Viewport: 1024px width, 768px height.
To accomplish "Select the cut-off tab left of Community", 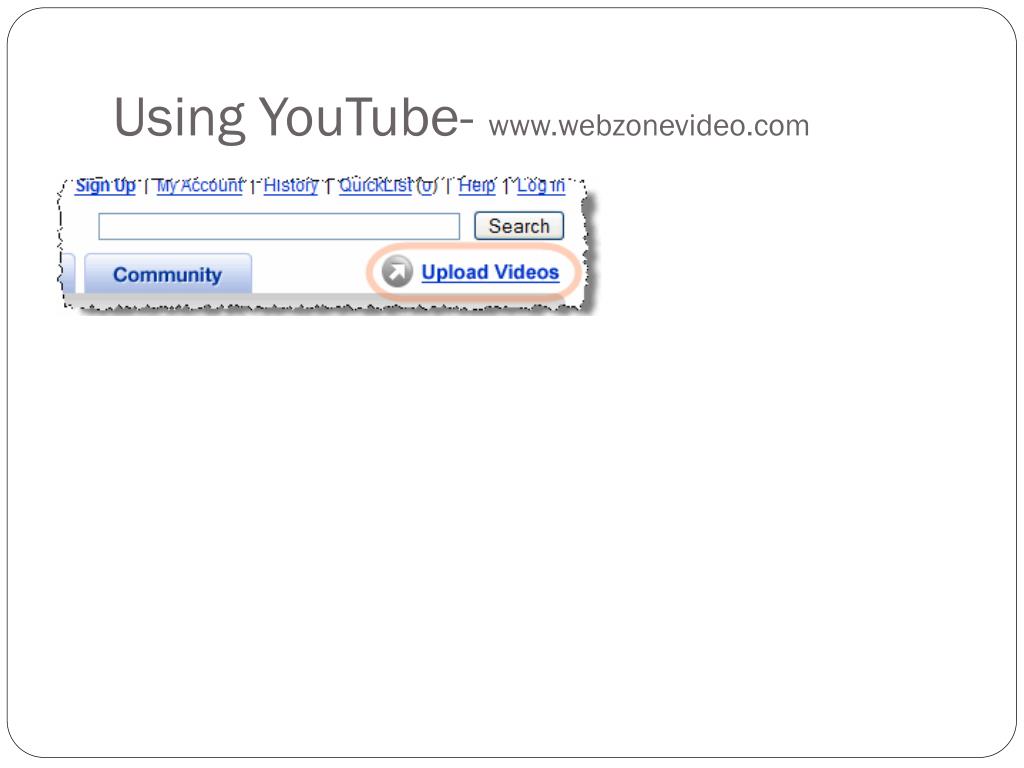I will pos(69,274).
